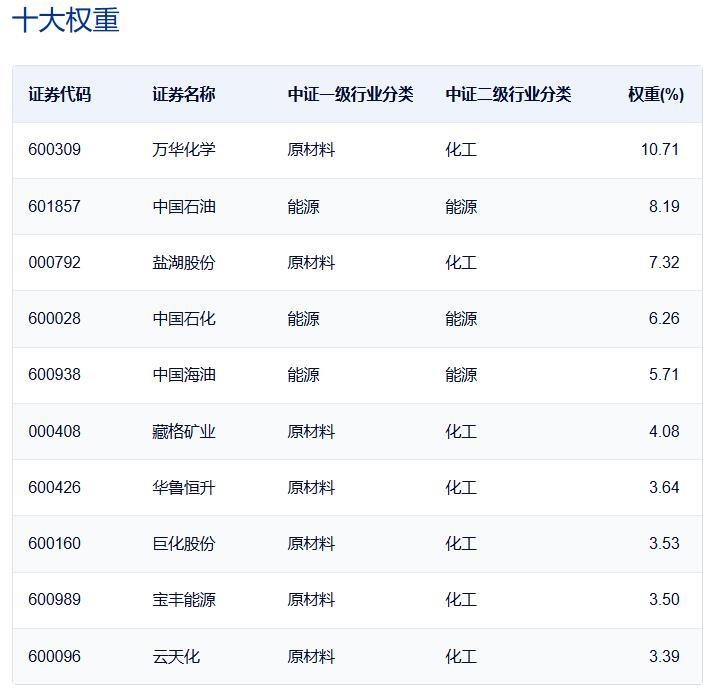Select the name 中国海油
The height and width of the screenshot is (692, 720).
pos(184,374)
